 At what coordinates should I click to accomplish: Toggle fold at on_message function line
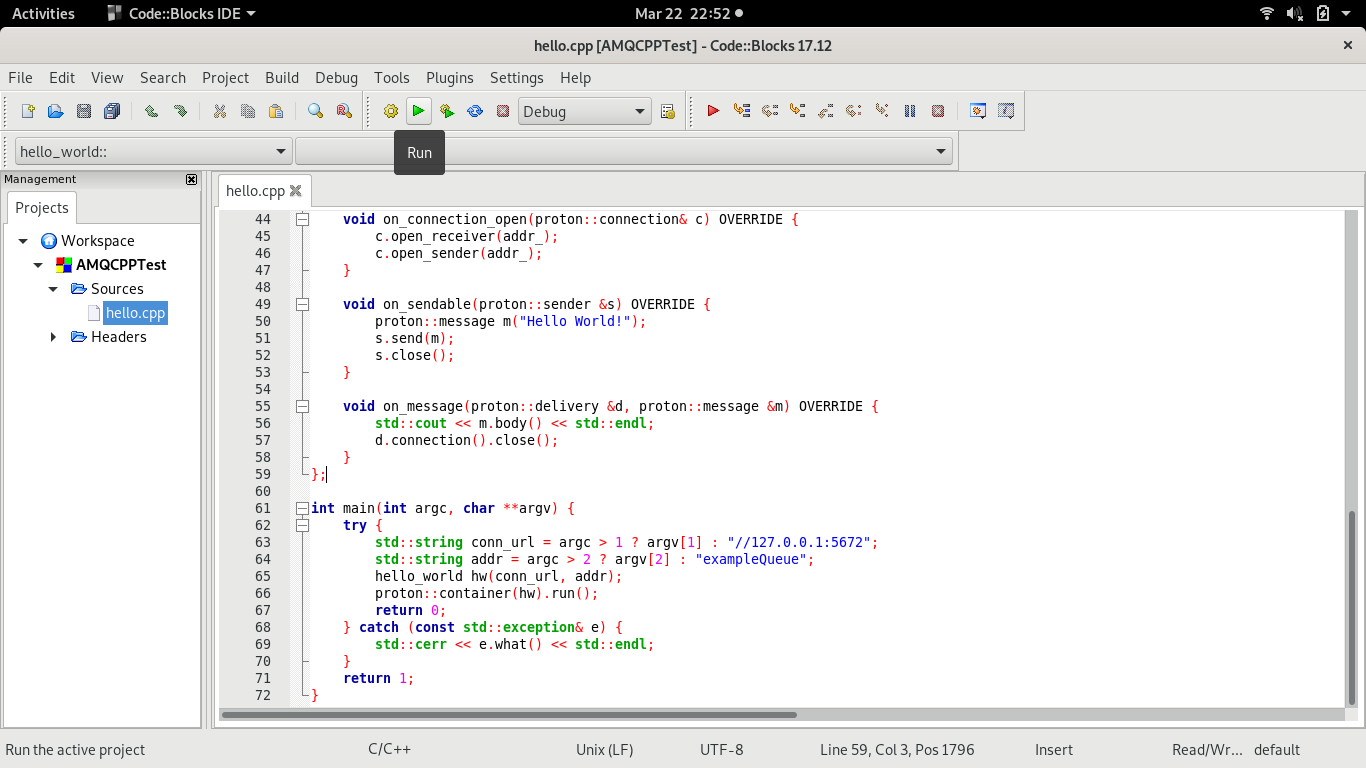coord(302,406)
